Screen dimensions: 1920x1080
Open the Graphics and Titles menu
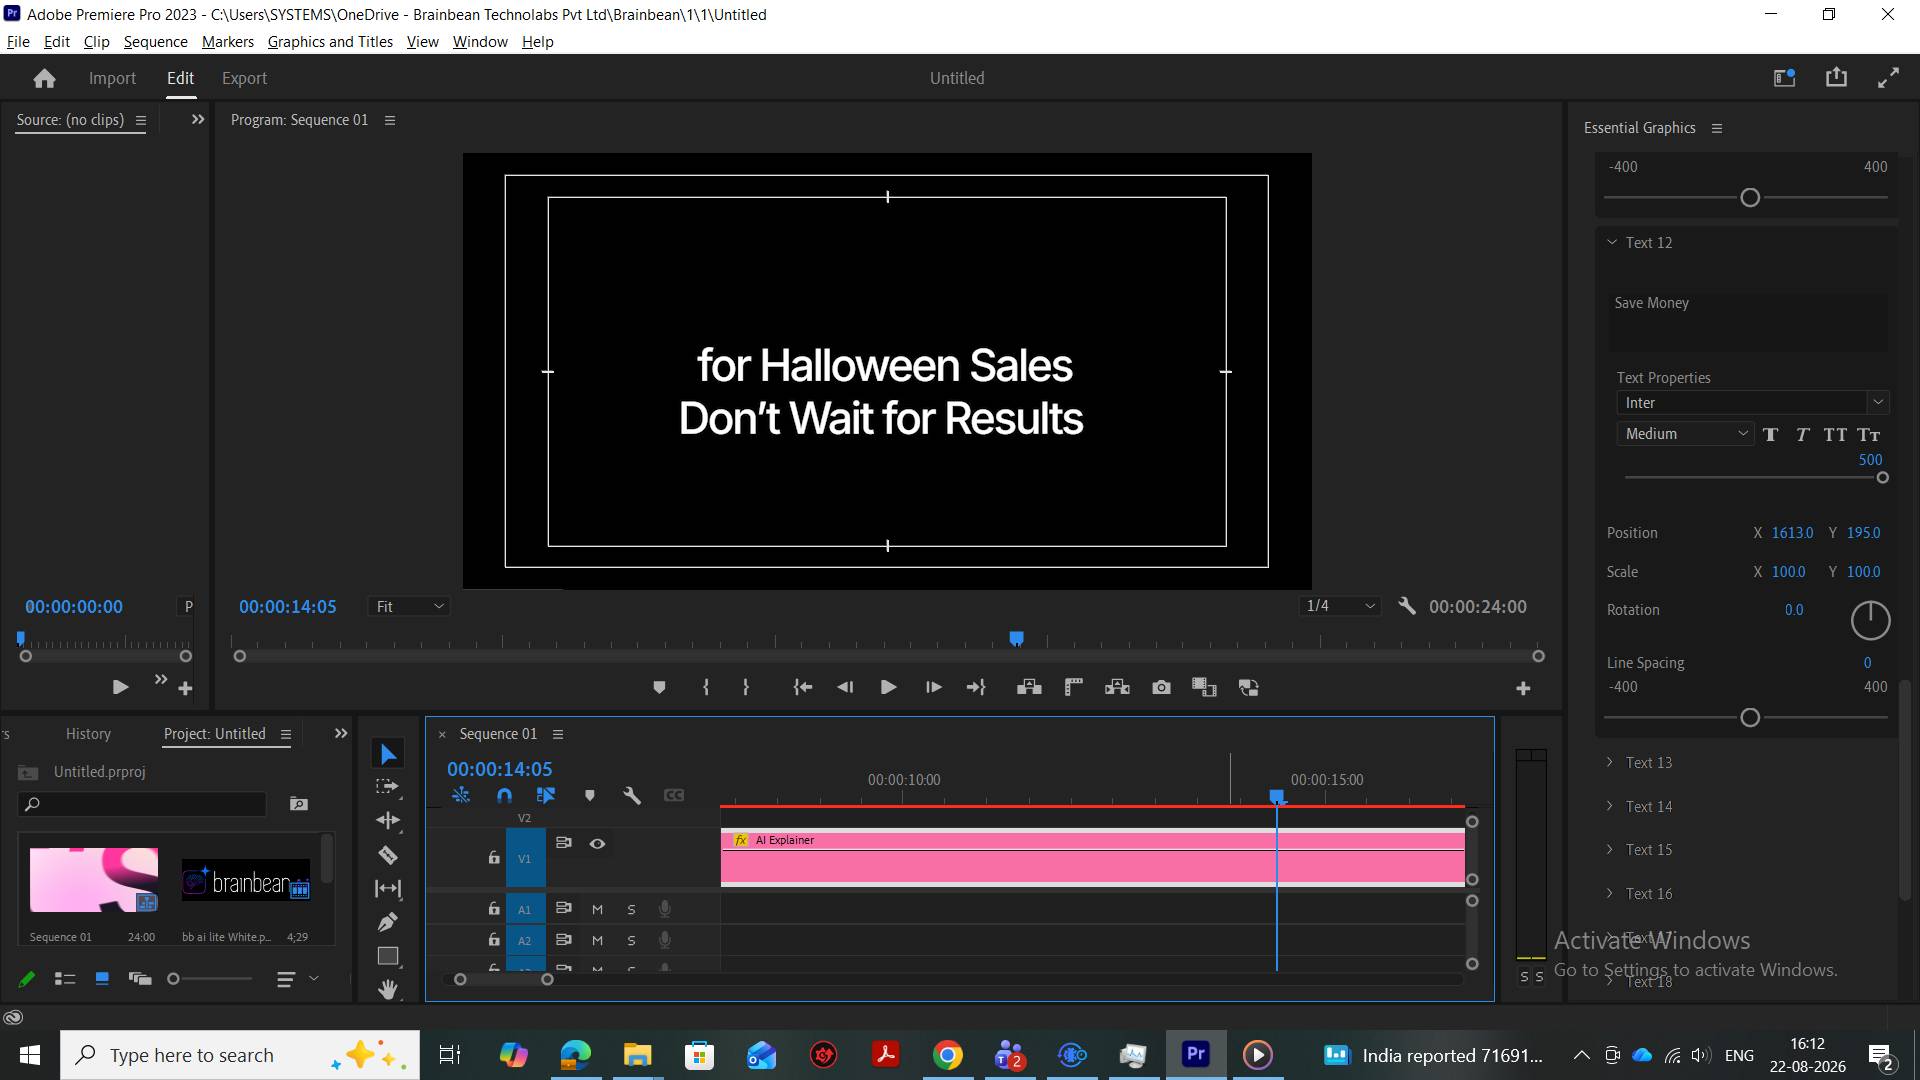[330, 42]
